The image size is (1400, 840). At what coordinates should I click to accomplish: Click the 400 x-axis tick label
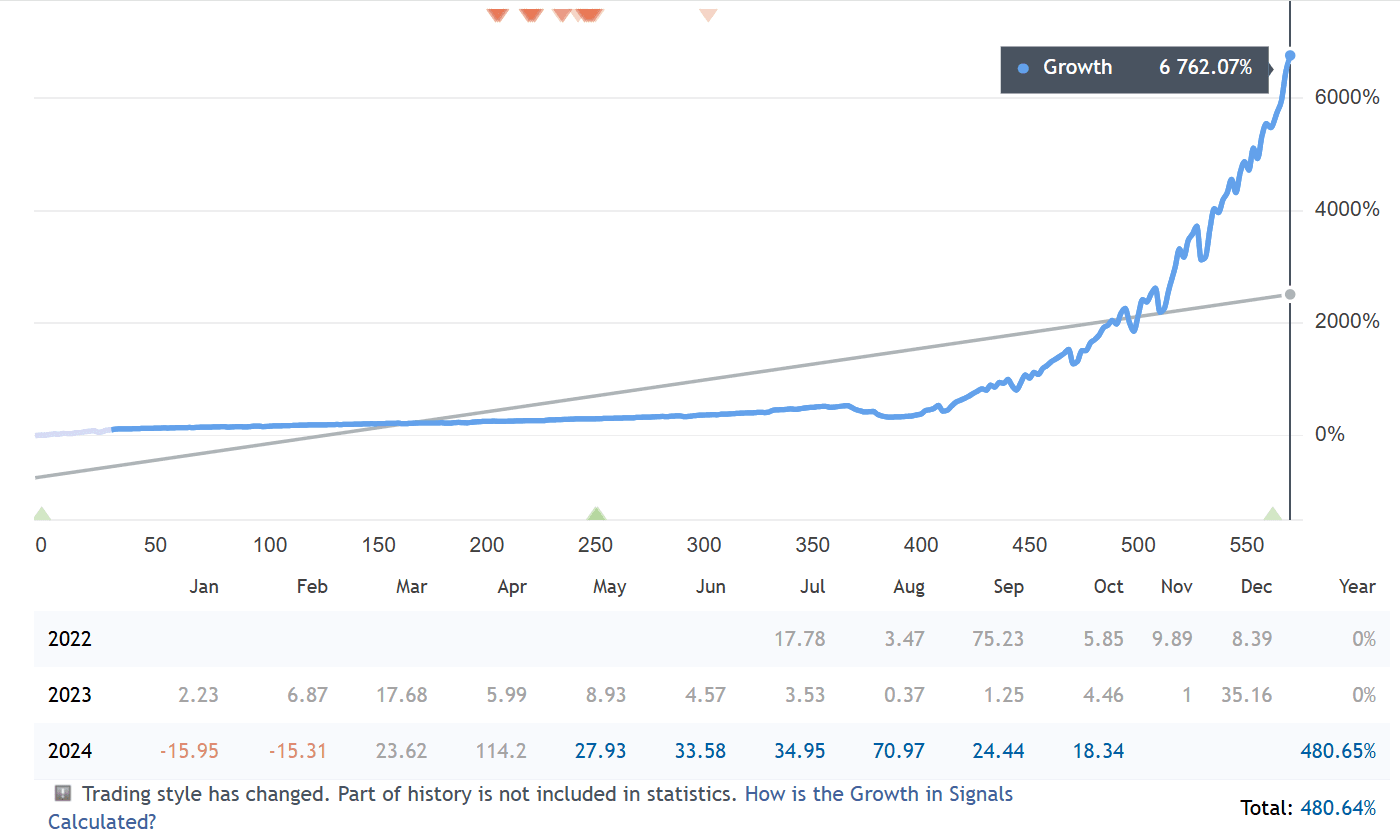click(921, 545)
